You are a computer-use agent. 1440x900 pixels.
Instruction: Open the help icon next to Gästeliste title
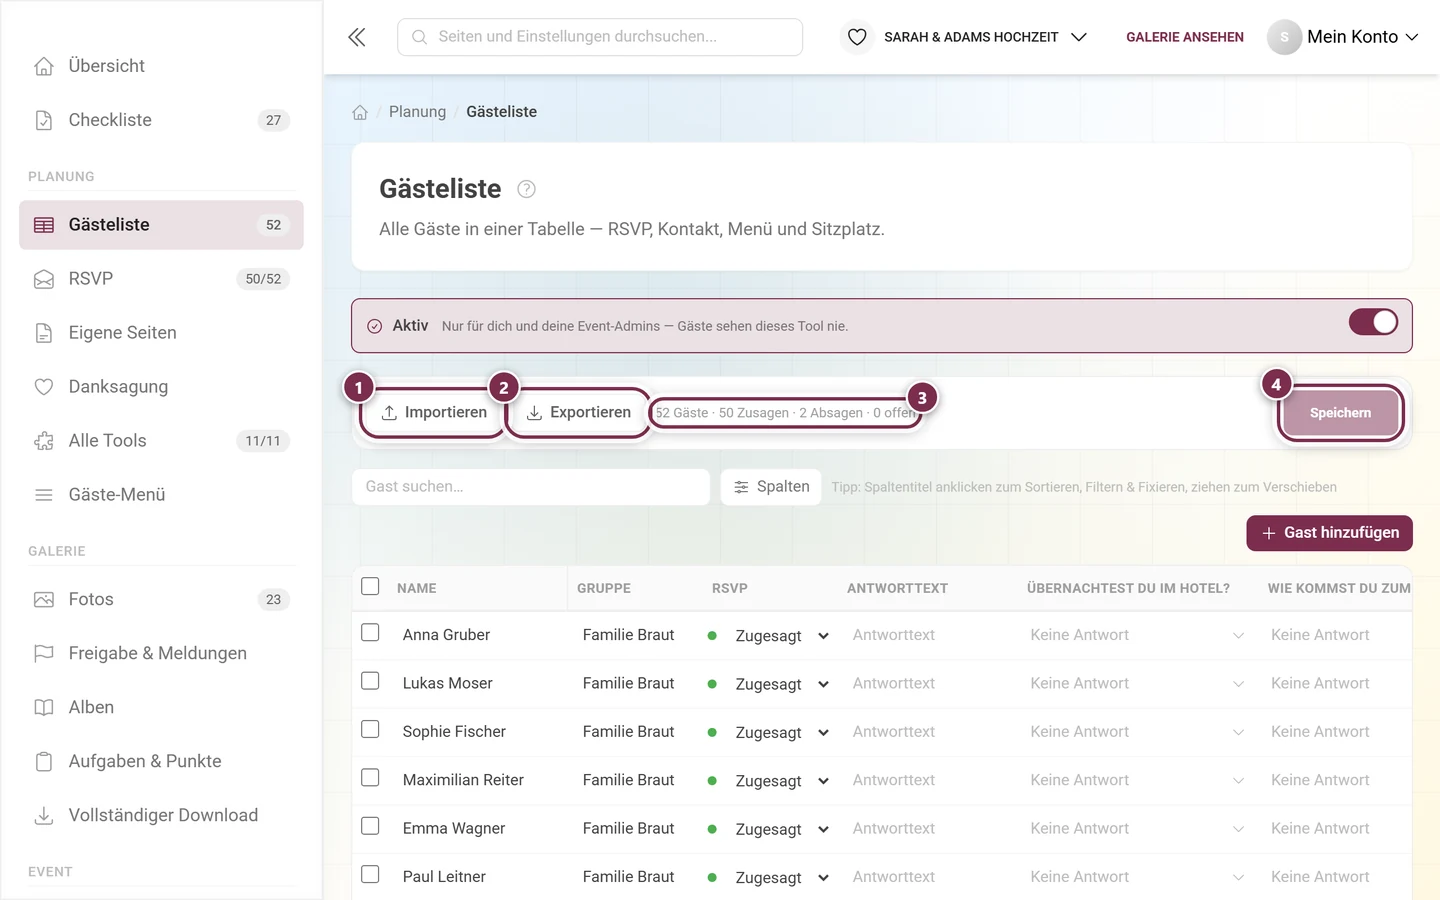coord(527,189)
